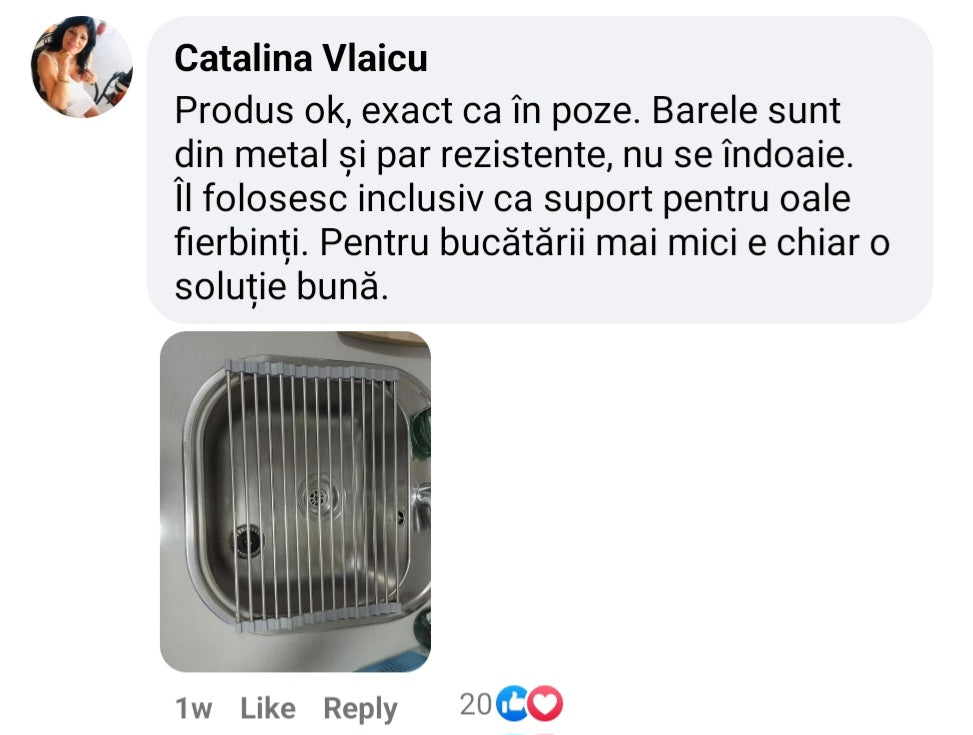973x735 pixels.
Task: Reply to Catalina Vlaicu's comment
Action: coord(360,709)
